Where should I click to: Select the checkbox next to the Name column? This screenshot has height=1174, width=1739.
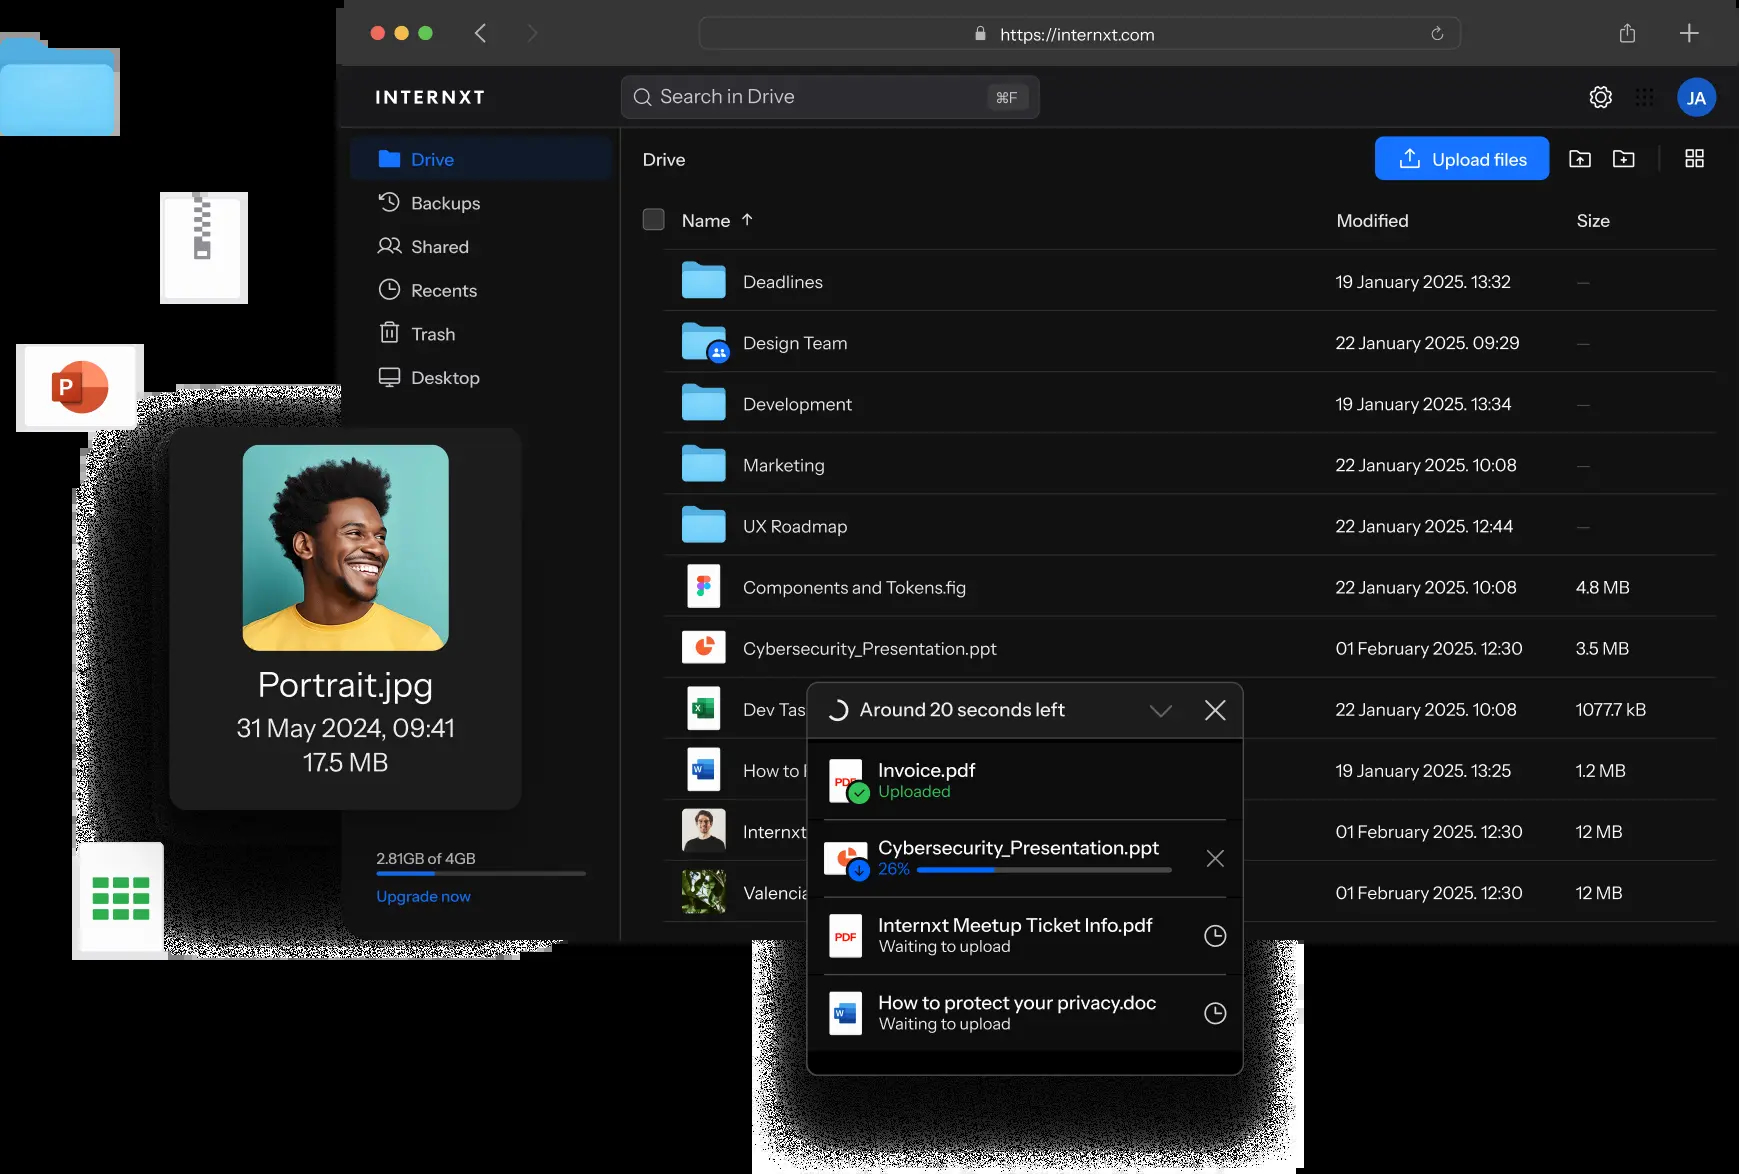point(653,219)
